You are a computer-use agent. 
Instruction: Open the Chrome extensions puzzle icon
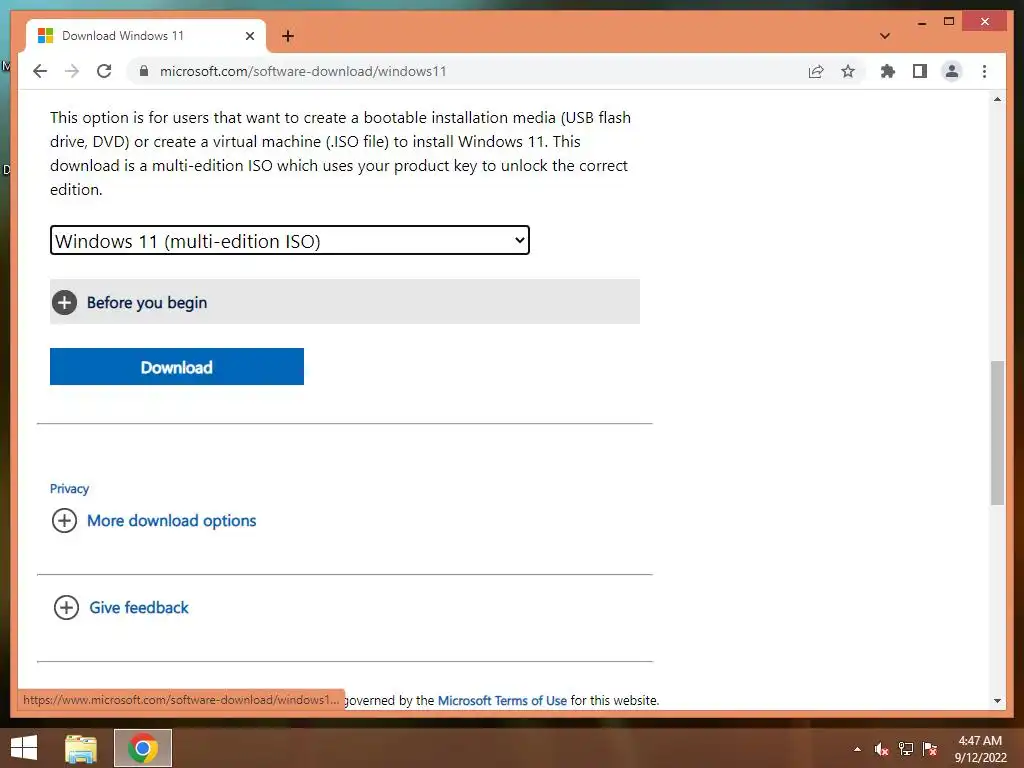pyautogui.click(x=888, y=71)
